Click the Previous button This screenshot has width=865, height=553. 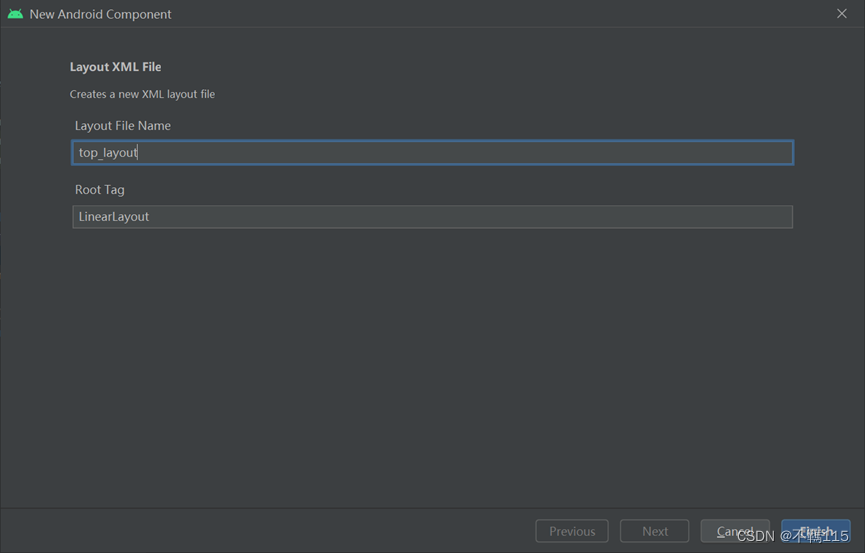point(572,531)
